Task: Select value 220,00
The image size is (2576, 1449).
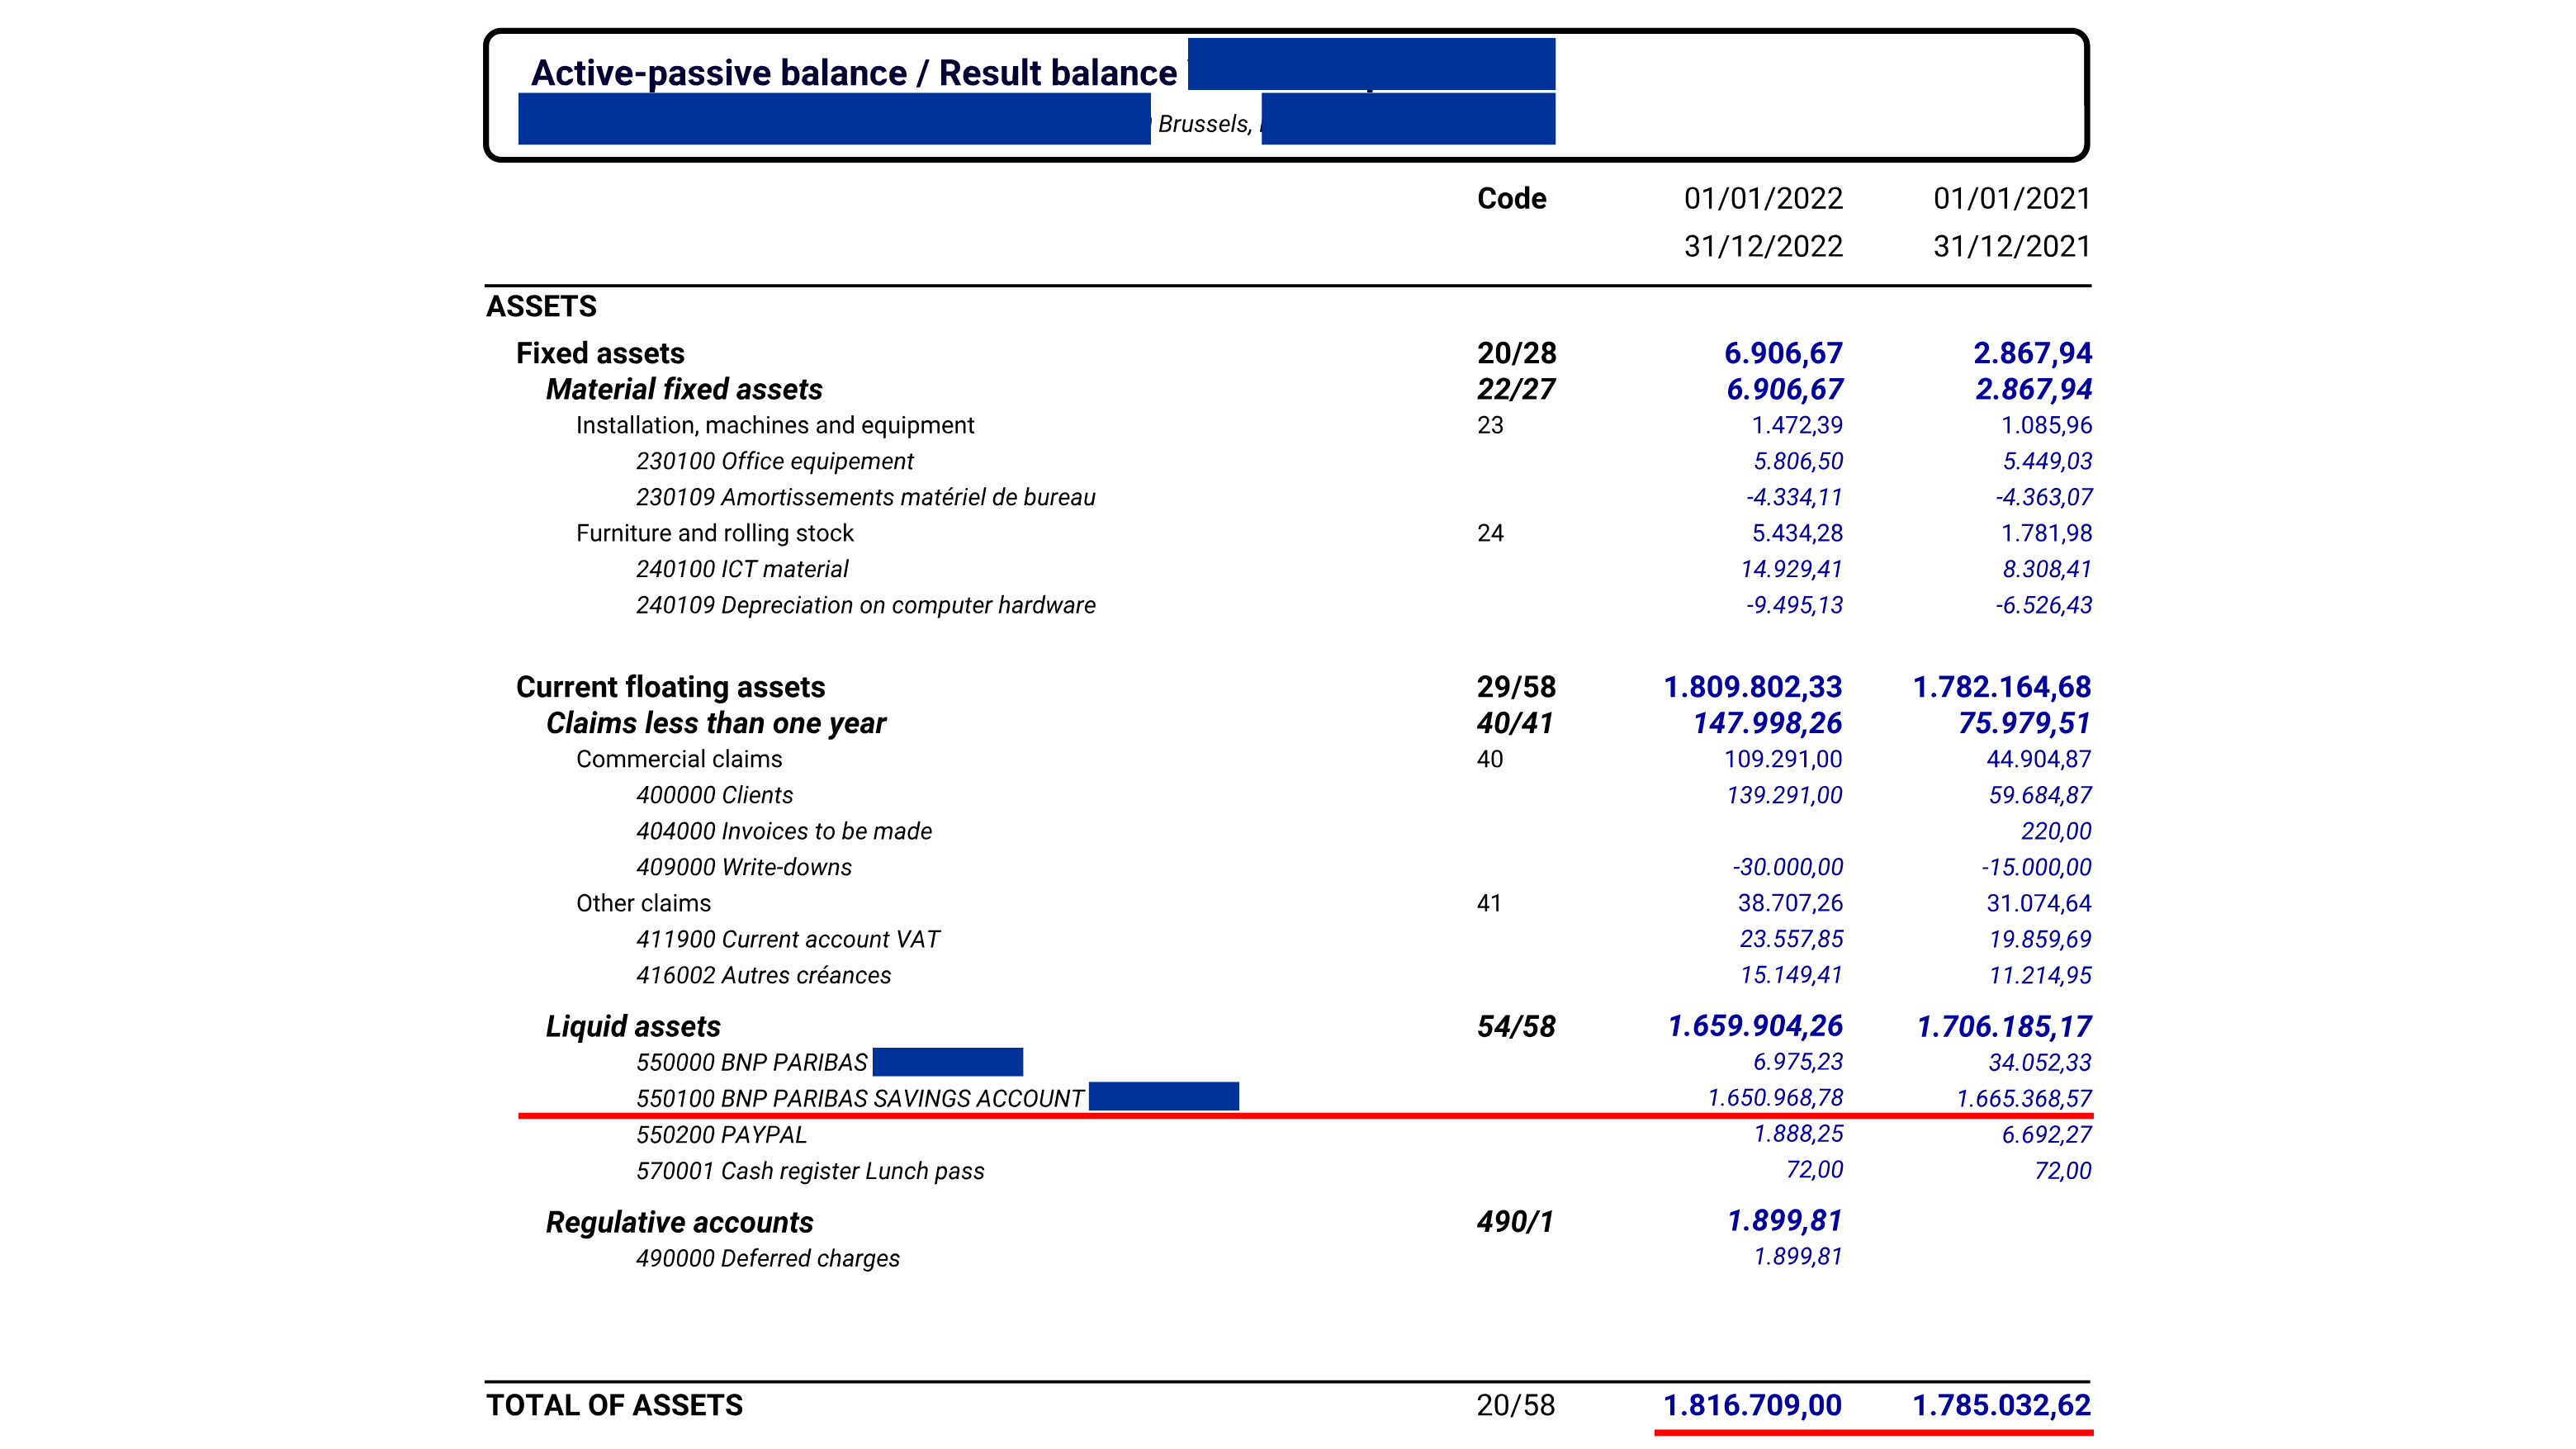Action: pos(2056,831)
